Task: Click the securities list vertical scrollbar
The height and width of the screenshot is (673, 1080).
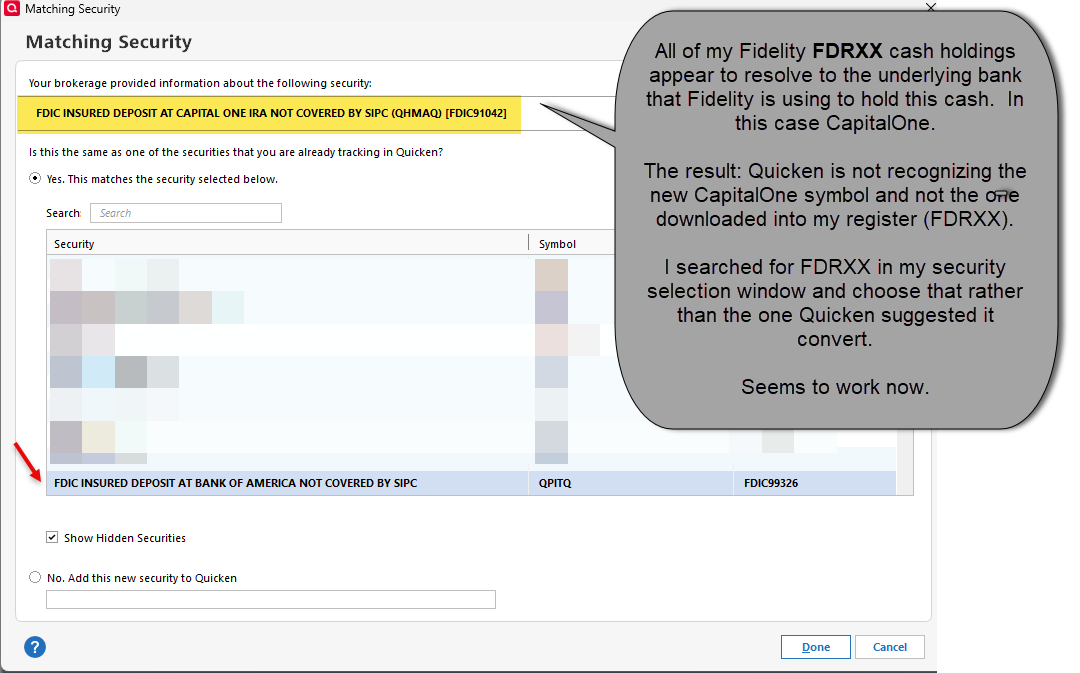Action: coord(905,463)
